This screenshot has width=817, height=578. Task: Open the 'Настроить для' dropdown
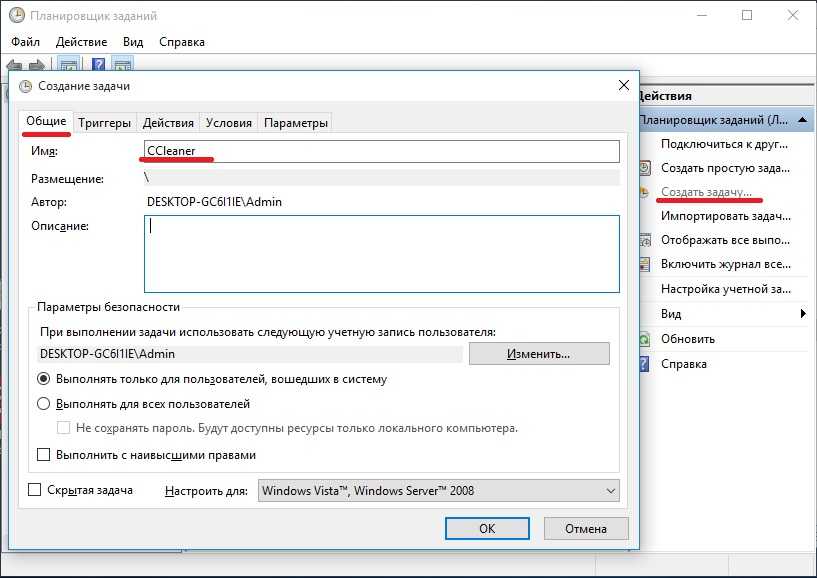[x=438, y=491]
